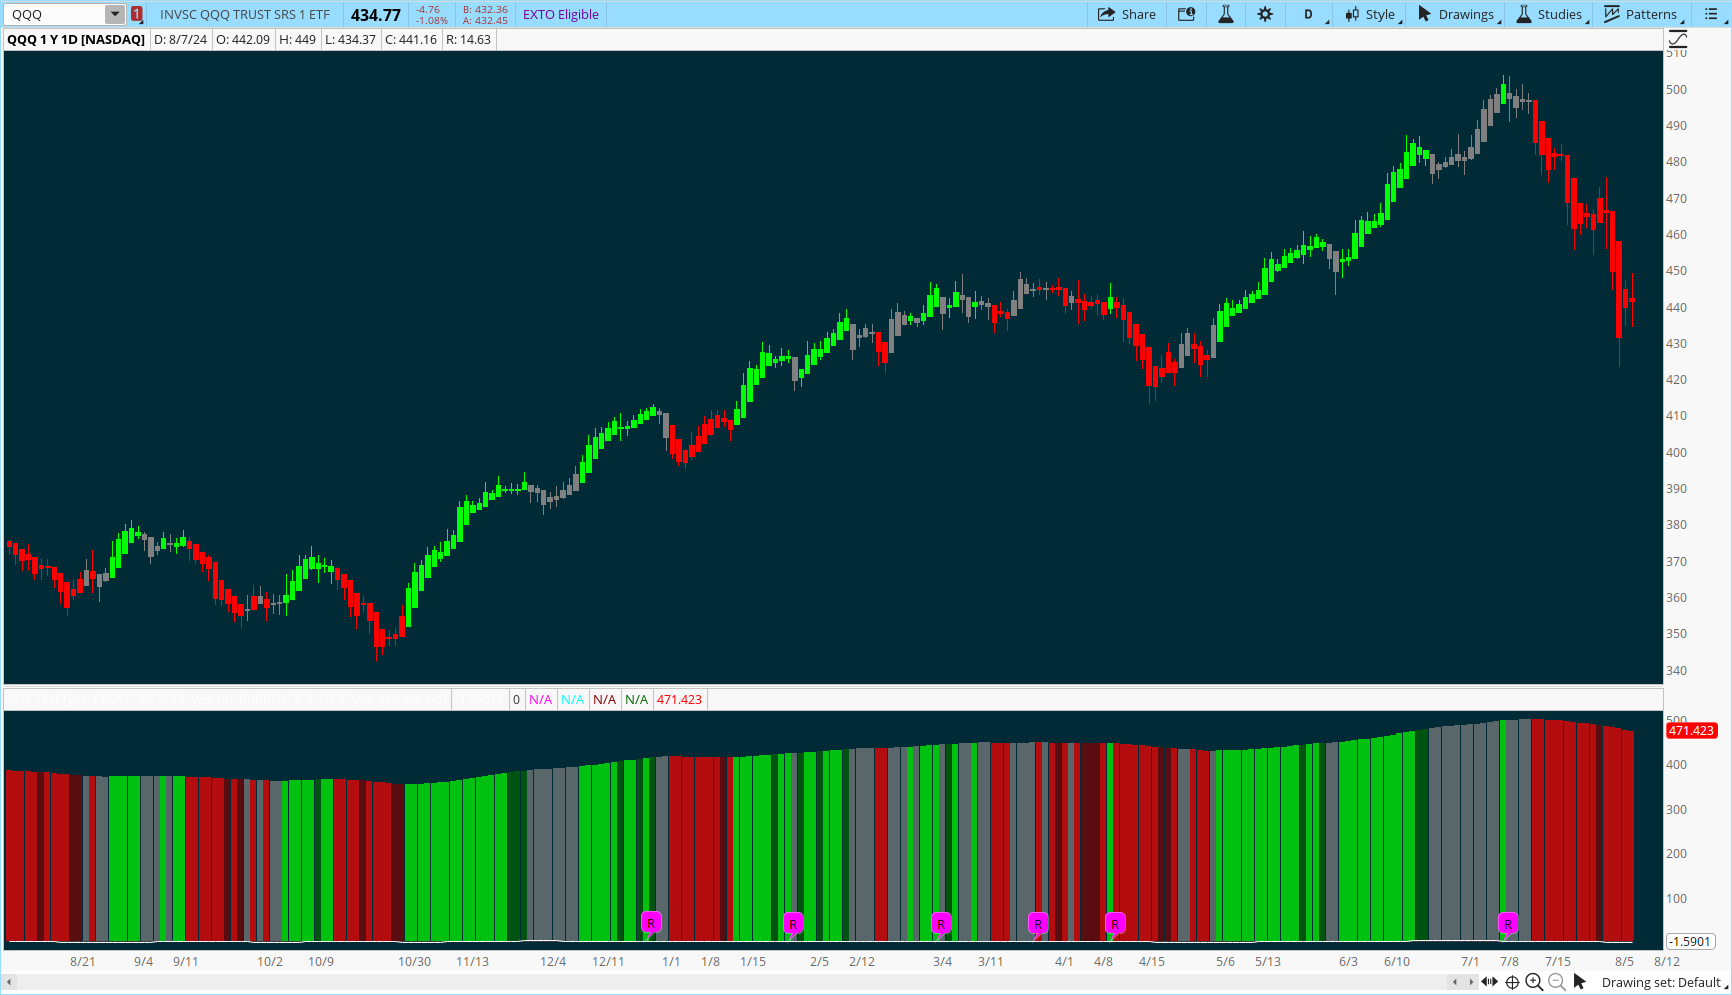Click the magenta N/A study value
This screenshot has height=995, width=1732.
540,699
